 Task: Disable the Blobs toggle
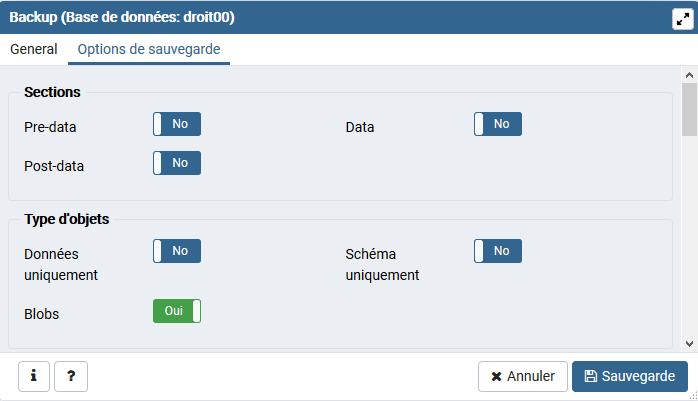[x=177, y=311]
